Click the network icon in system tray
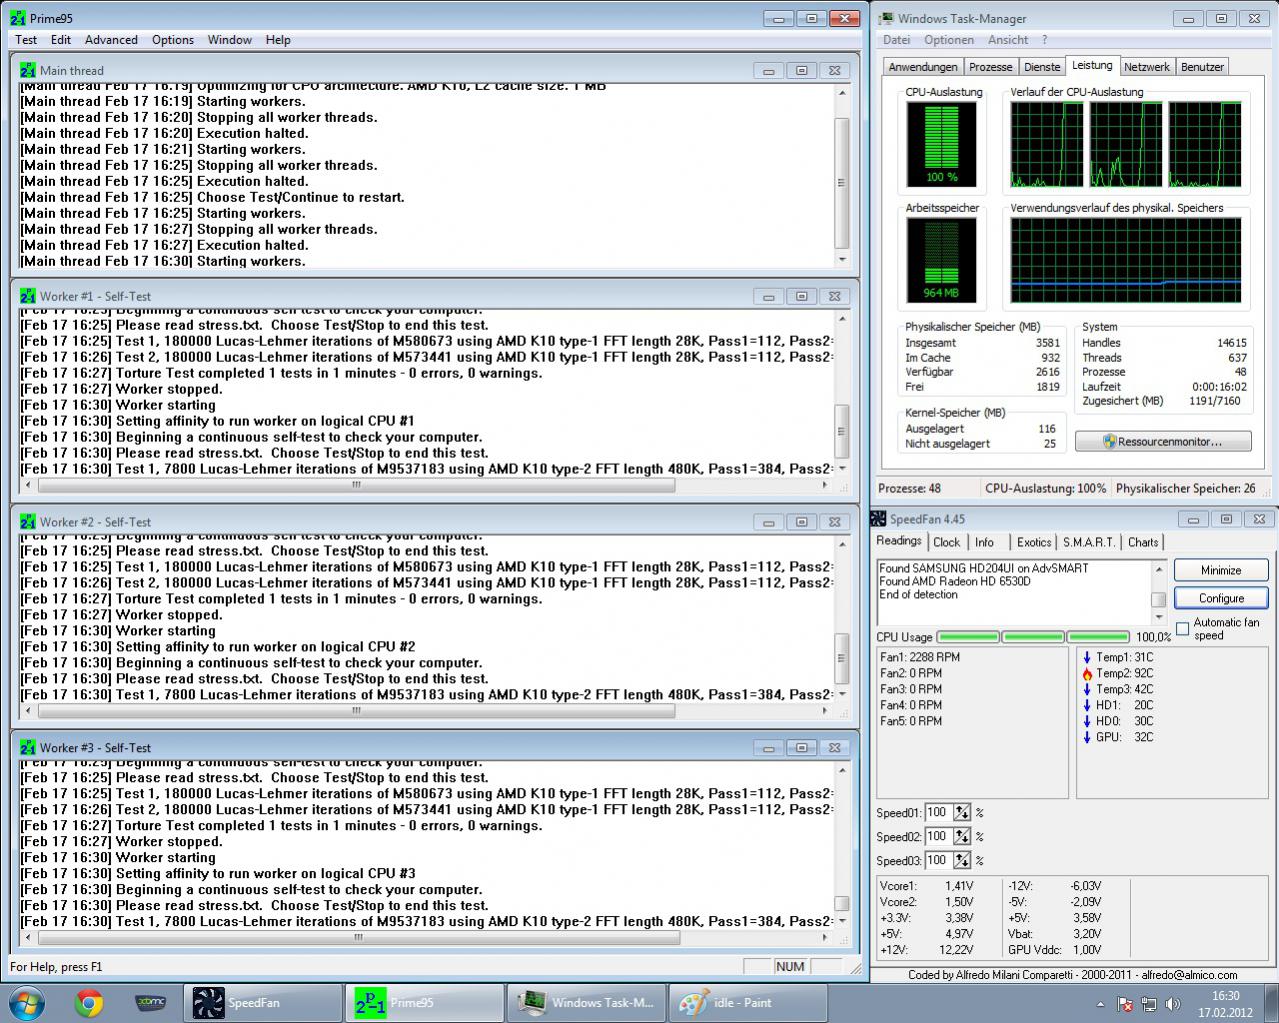The image size is (1279, 1023). pyautogui.click(x=1149, y=1004)
